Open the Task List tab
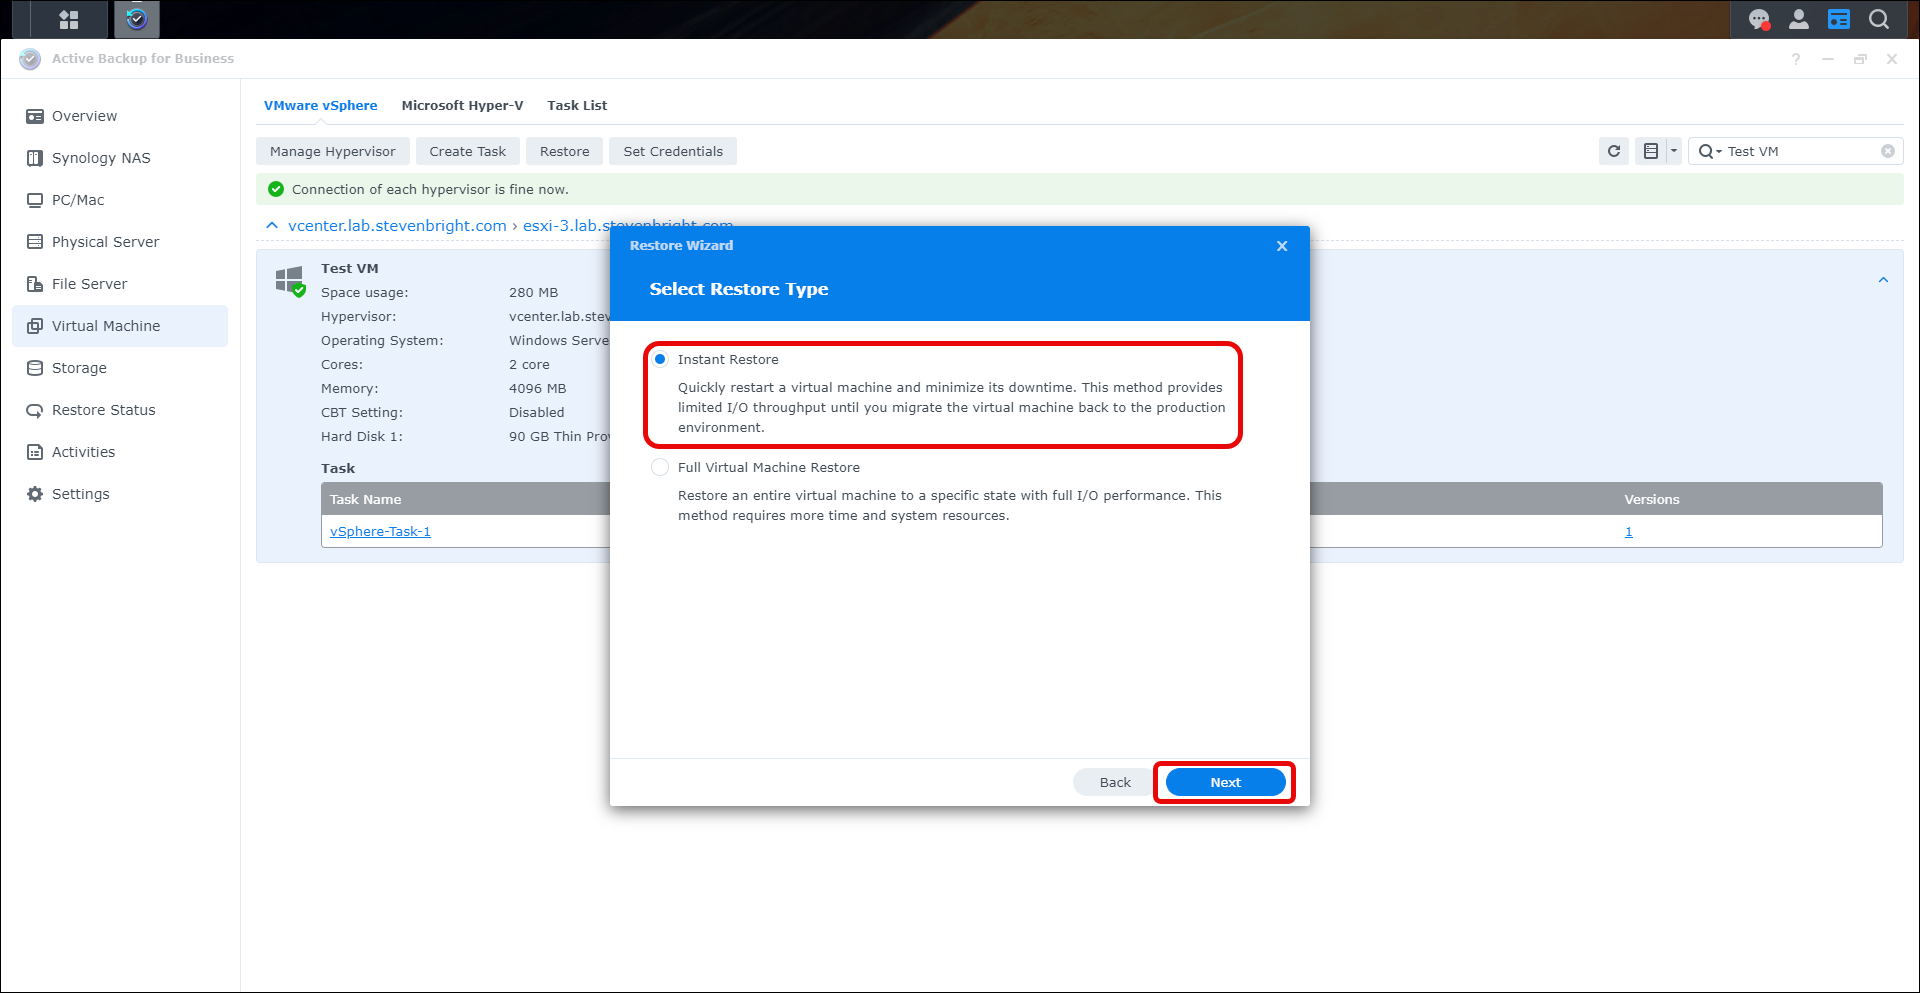The height and width of the screenshot is (993, 1920). coord(577,105)
